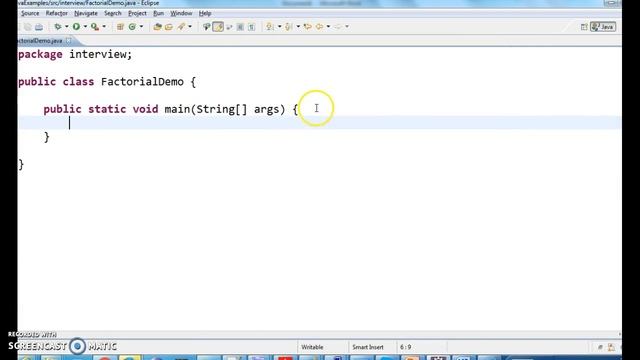This screenshot has height=360, width=640.
Task: Jump to Last Edit Location icon
Action: [x=307, y=27]
